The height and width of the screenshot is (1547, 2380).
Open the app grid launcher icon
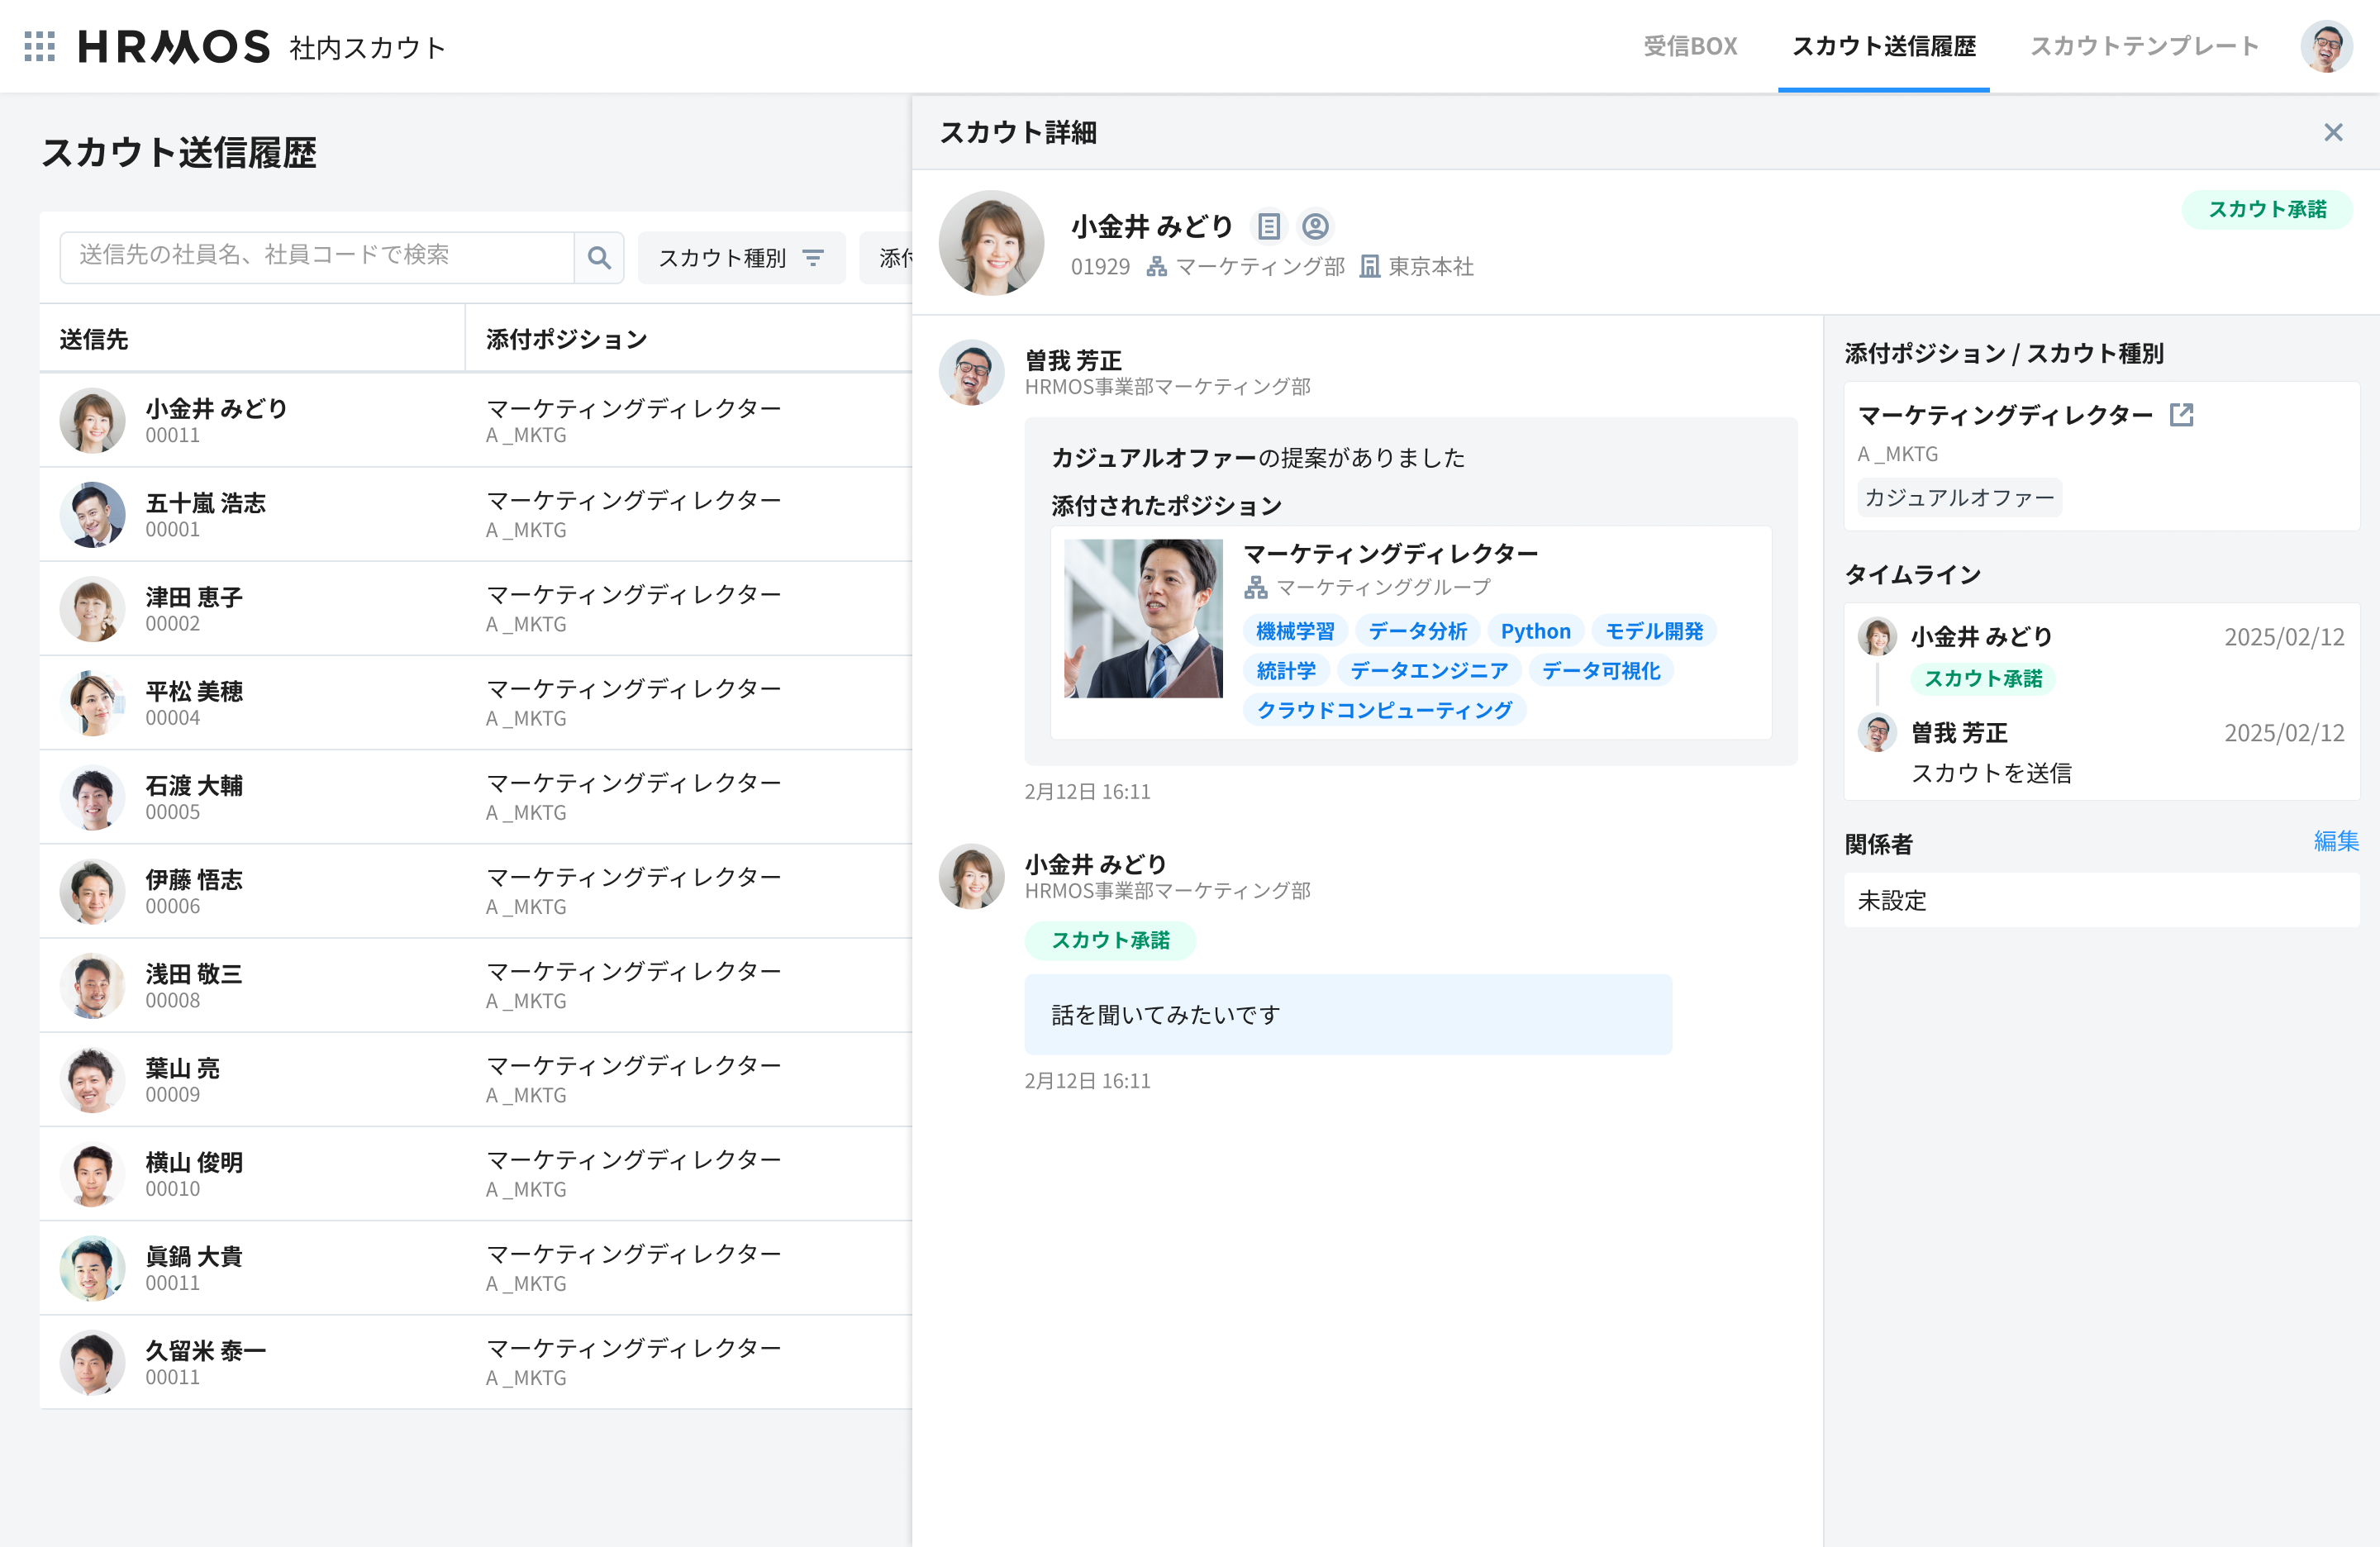[39, 46]
